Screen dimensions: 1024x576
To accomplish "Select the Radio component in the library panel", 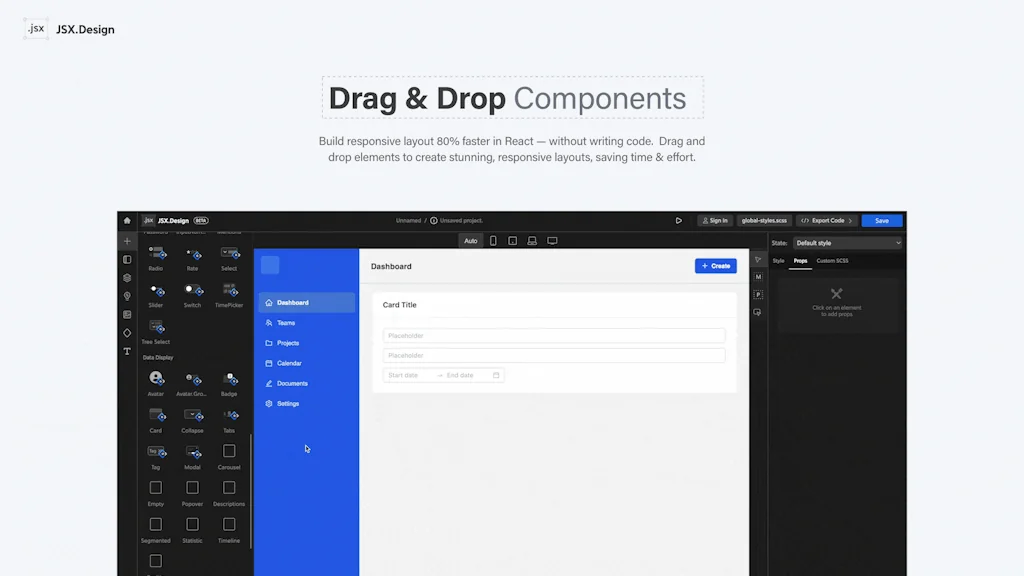I will point(155,255).
